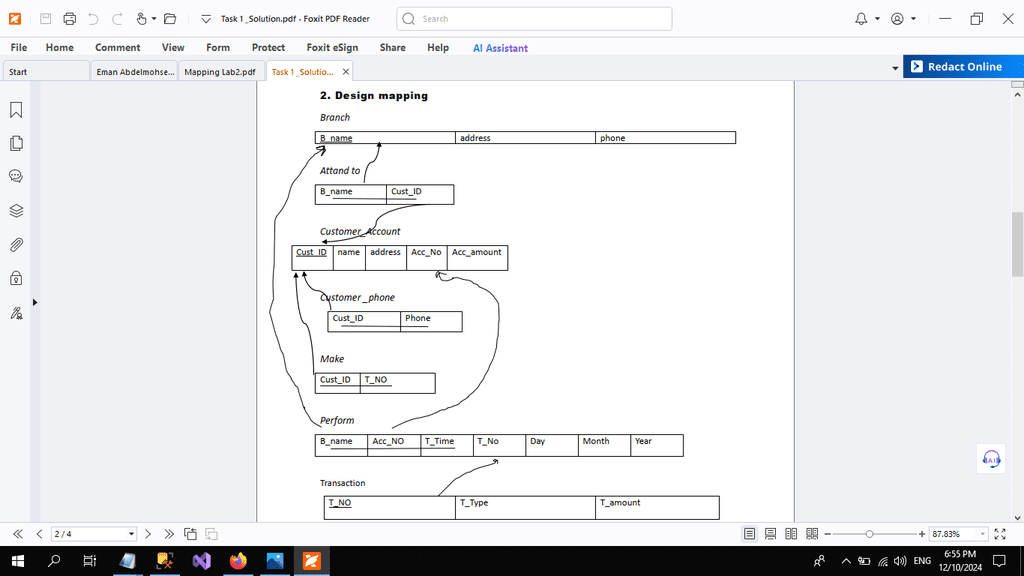Open Firefox from the taskbar
The image size is (1024, 576).
click(x=238, y=561)
